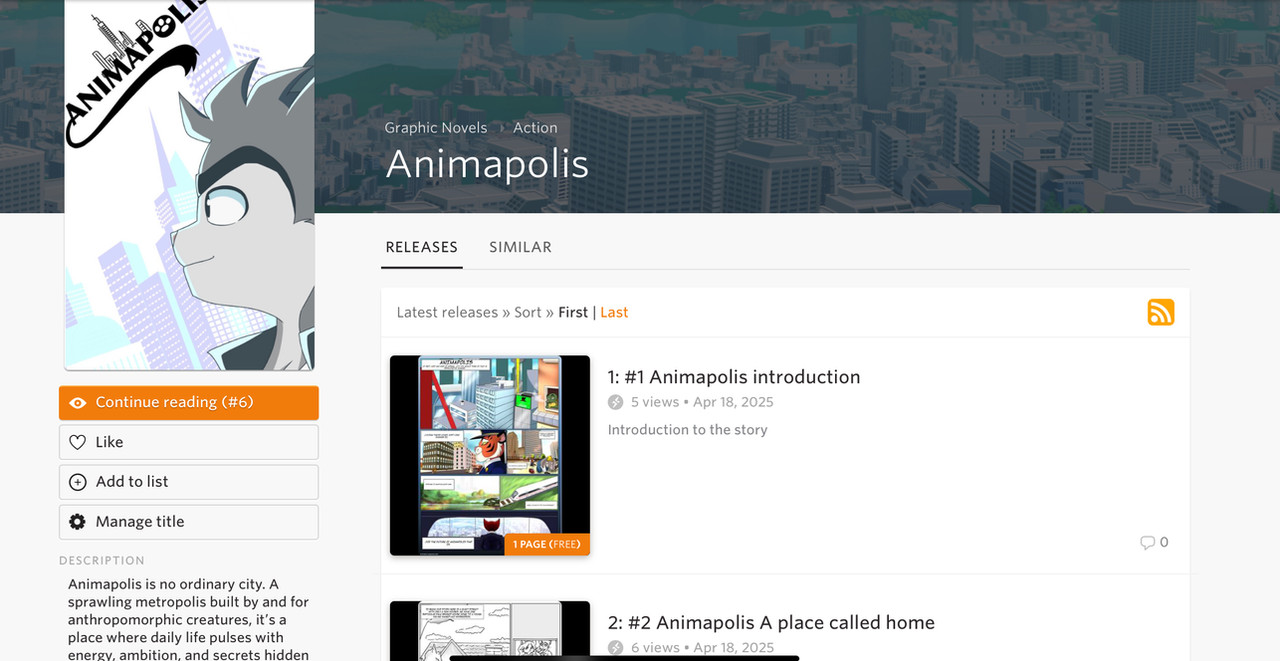The image size is (1280, 661).
Task: Click the views icon under #1 Animapolis introduction
Action: [616, 402]
